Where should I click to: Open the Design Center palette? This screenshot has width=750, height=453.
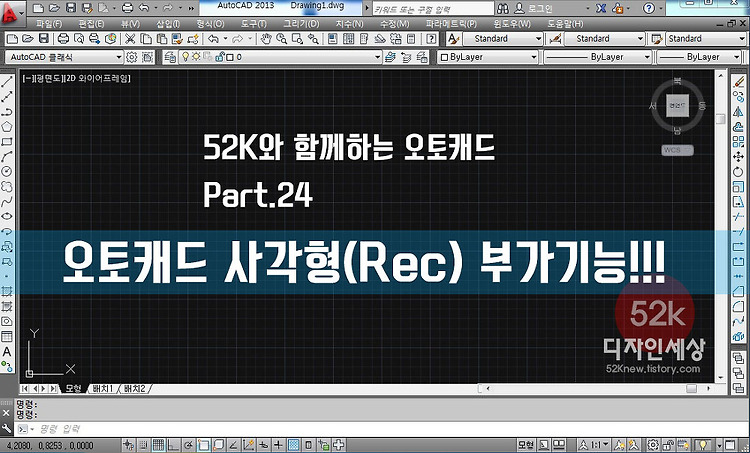click(x=348, y=39)
